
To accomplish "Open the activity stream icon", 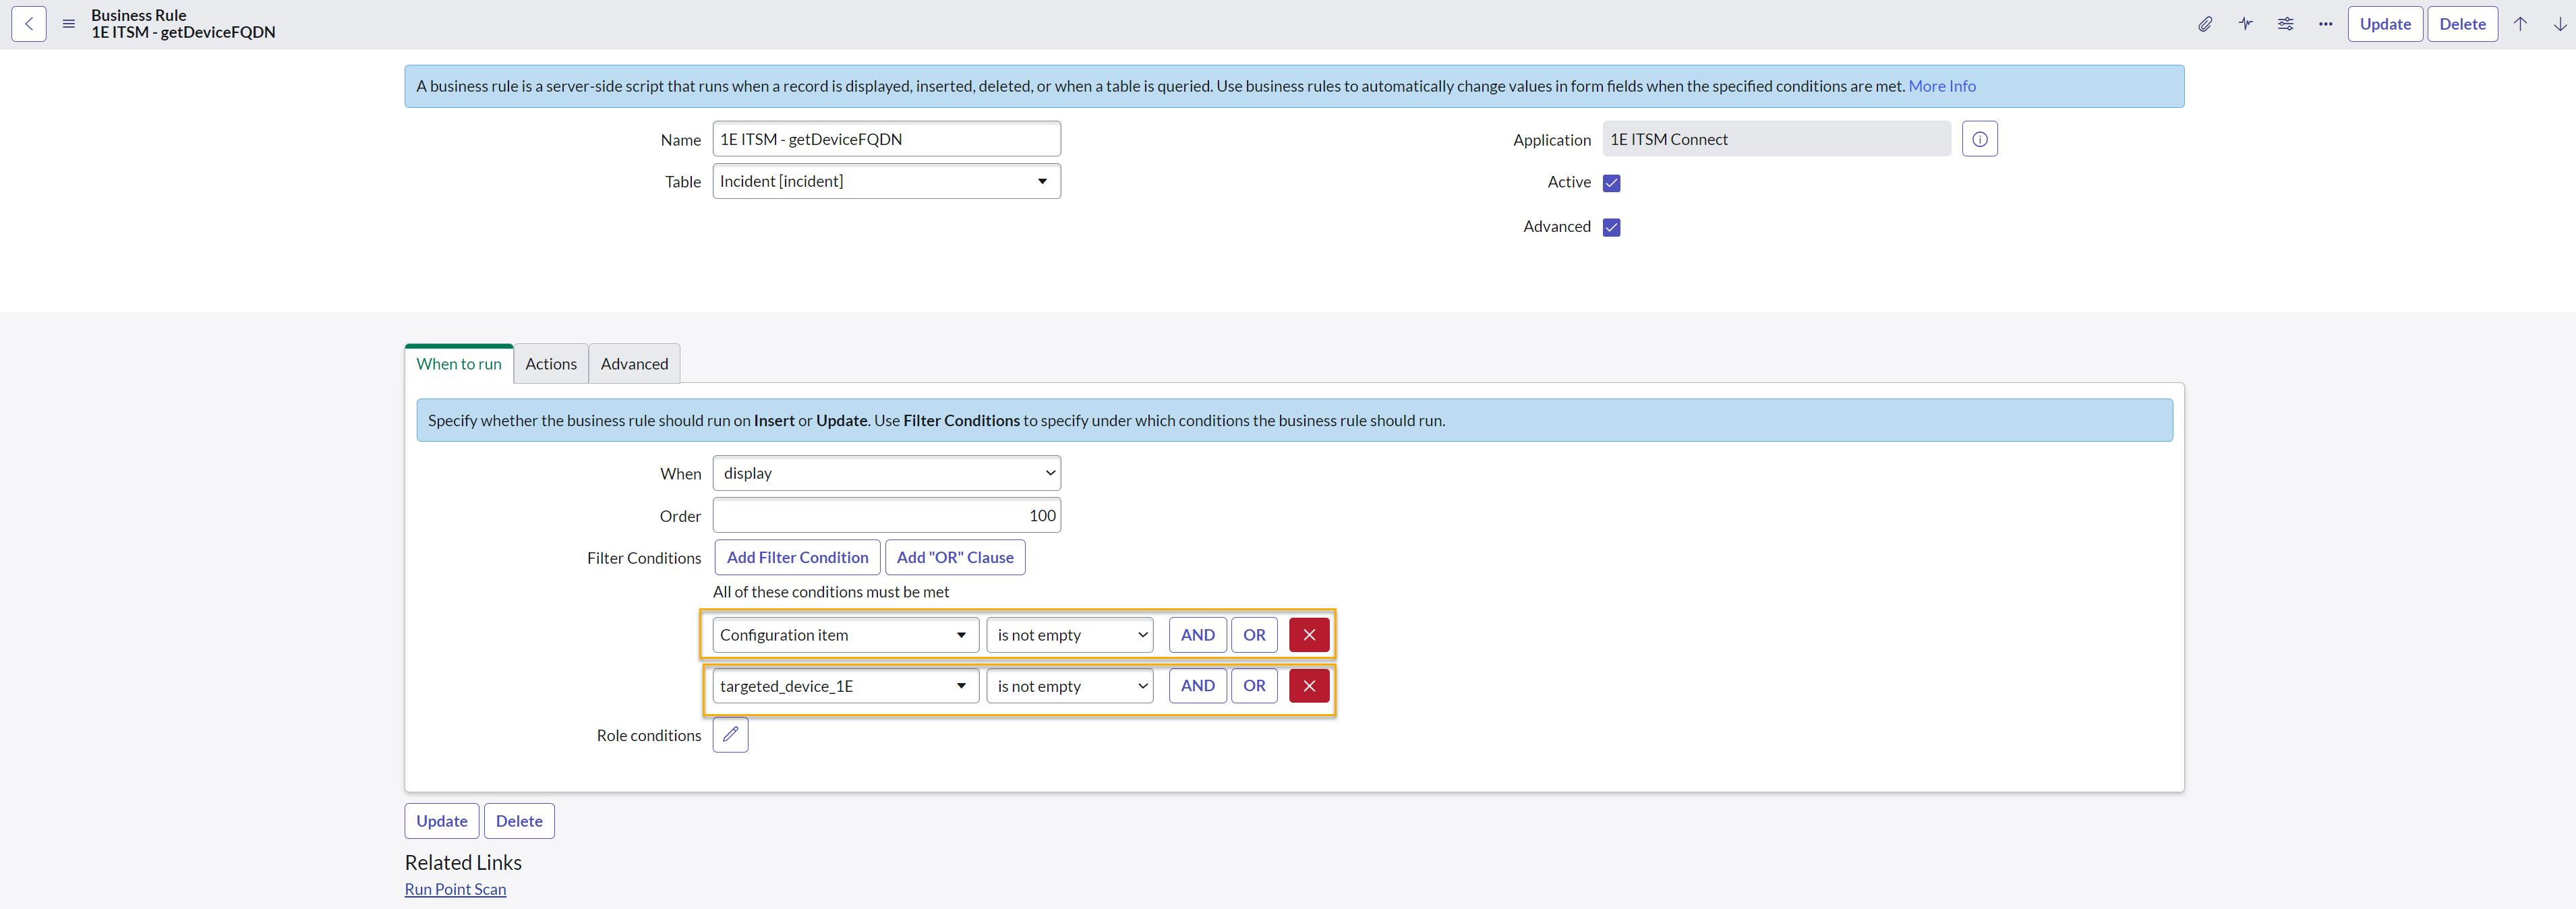I will click(2245, 24).
